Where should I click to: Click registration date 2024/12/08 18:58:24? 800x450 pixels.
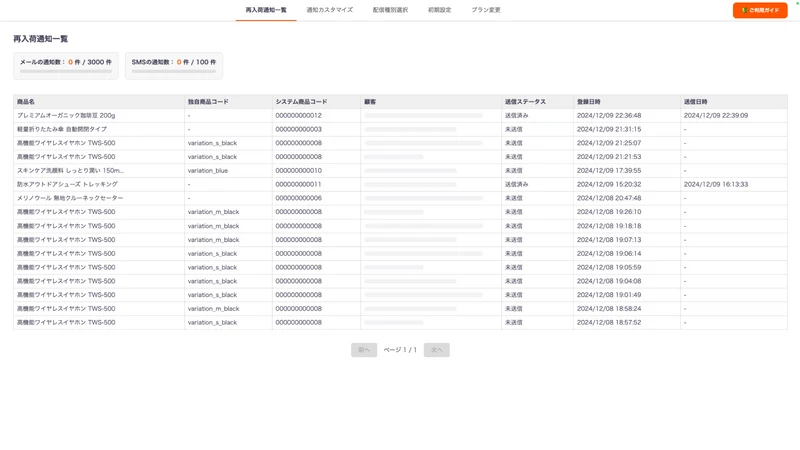pos(609,309)
